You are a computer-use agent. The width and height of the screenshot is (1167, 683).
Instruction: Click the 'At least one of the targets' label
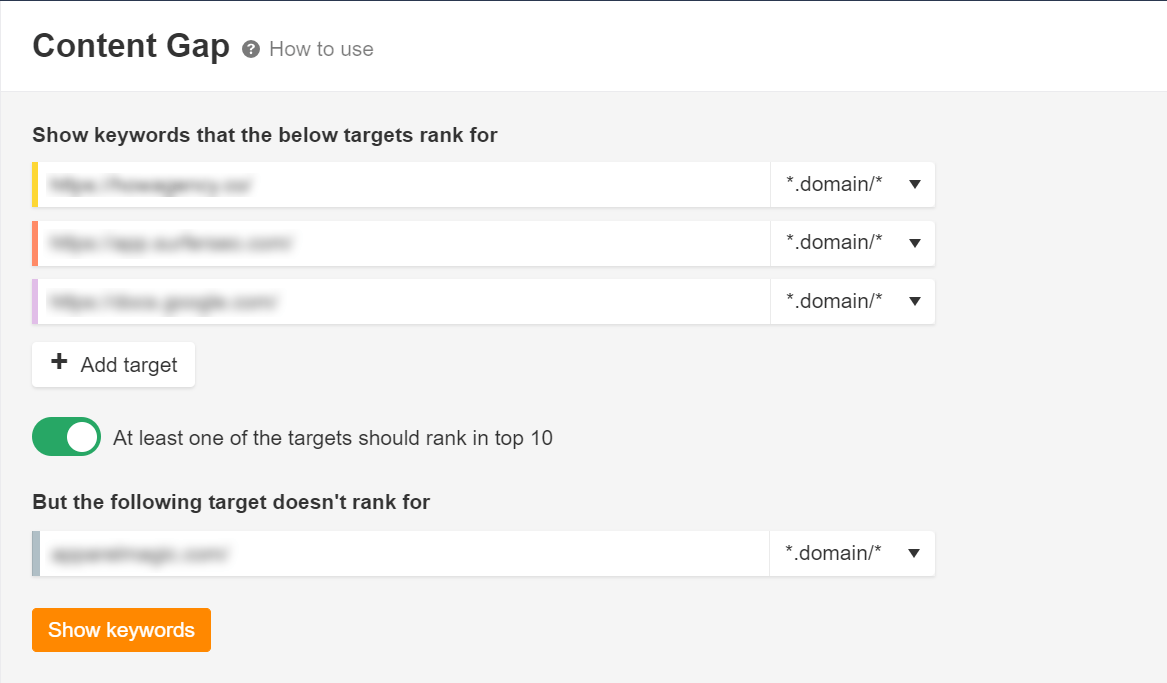(333, 437)
